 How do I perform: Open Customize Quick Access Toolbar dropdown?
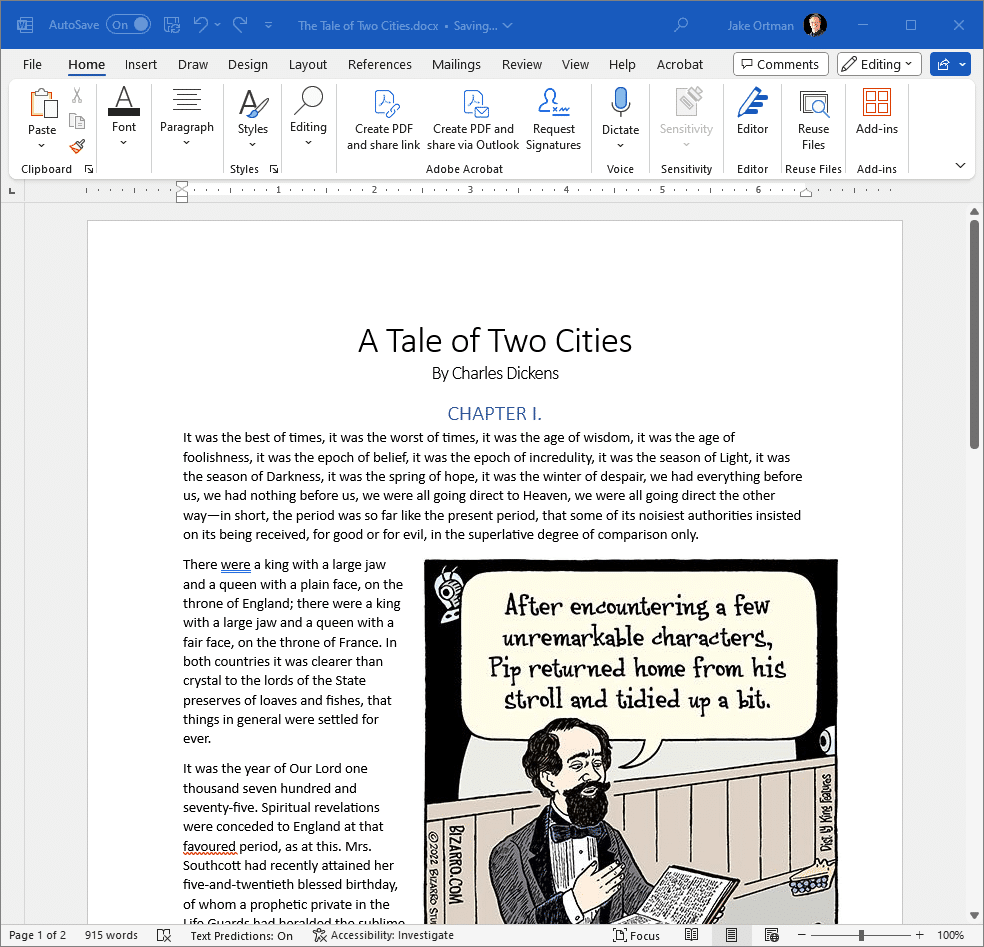268,26
